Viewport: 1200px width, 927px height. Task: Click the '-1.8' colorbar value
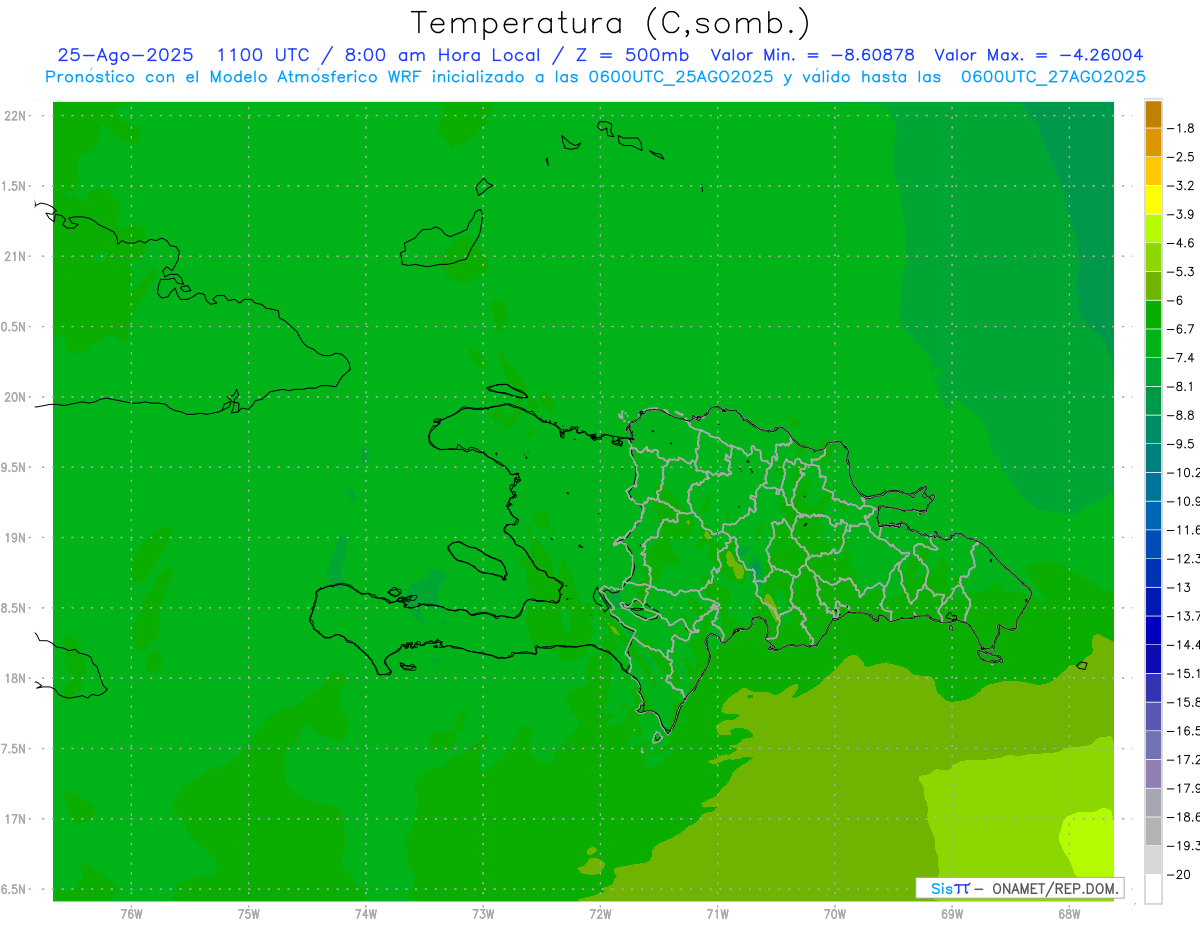(x=1182, y=128)
